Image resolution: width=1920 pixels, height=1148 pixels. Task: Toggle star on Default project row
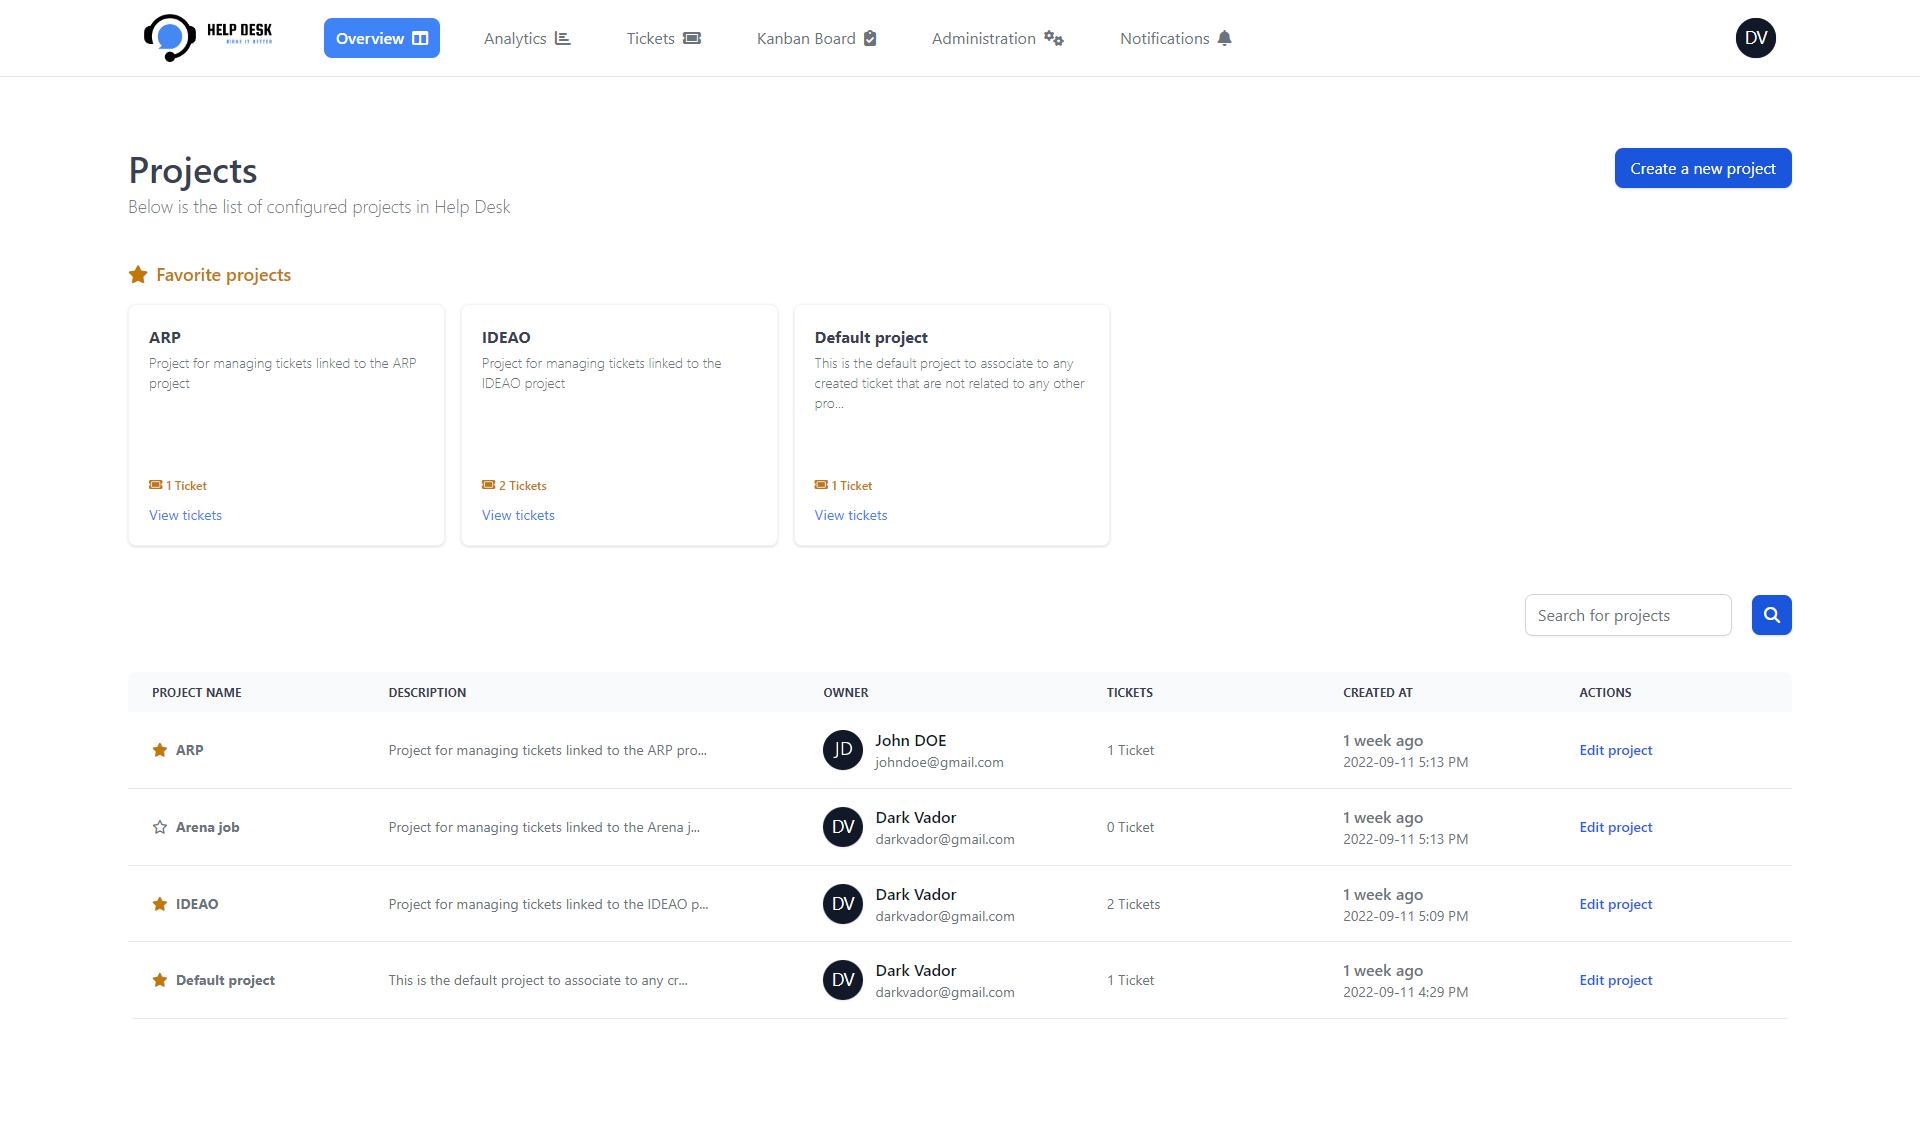click(160, 980)
